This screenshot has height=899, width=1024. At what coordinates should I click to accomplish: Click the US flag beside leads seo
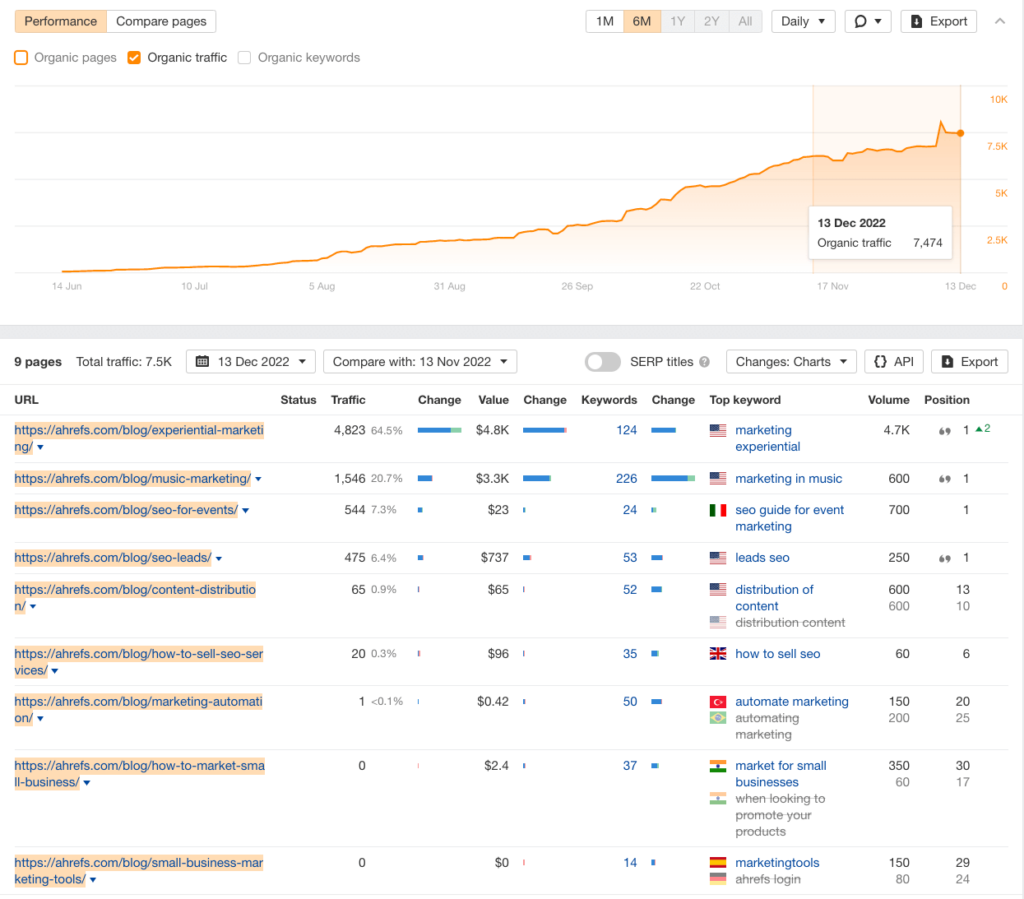[717, 558]
